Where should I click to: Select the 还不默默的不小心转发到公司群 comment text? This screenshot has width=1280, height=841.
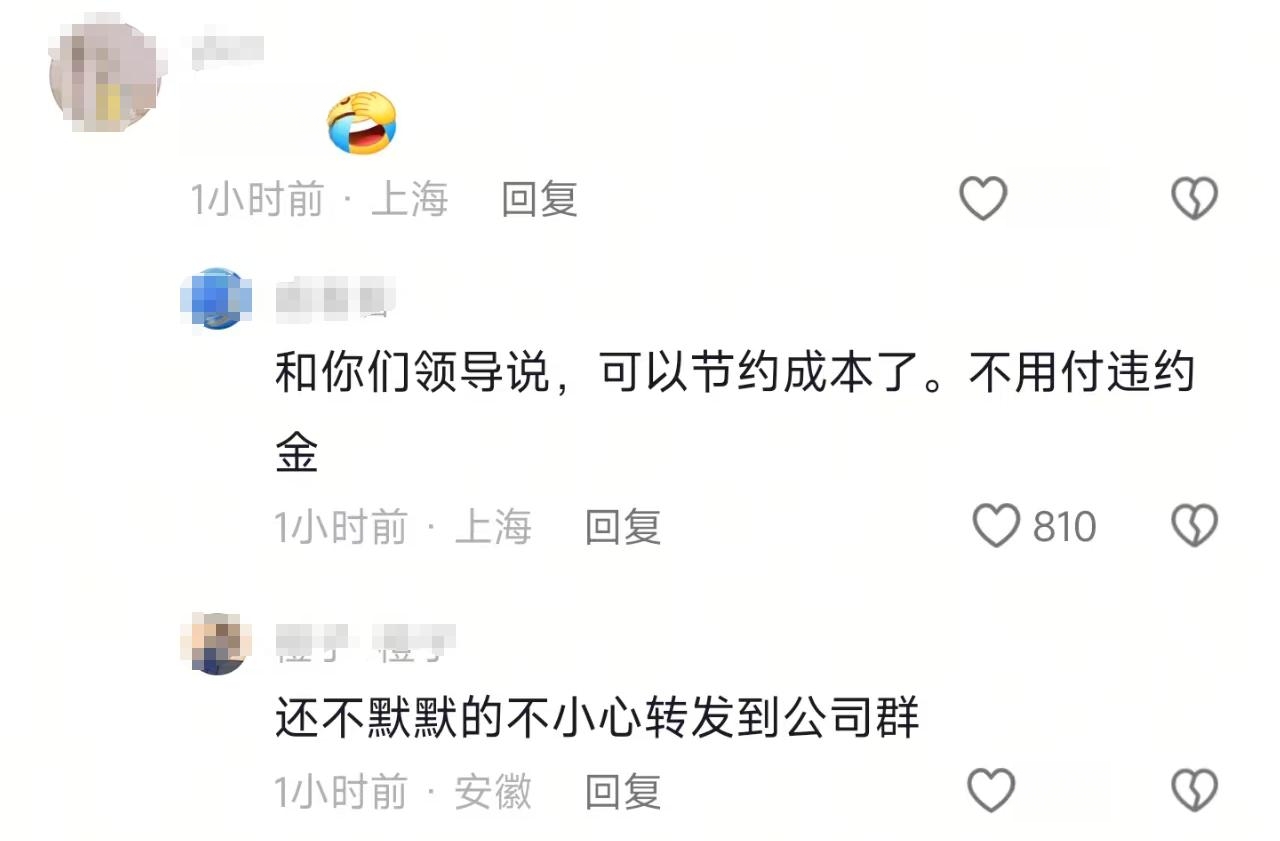click(597, 718)
